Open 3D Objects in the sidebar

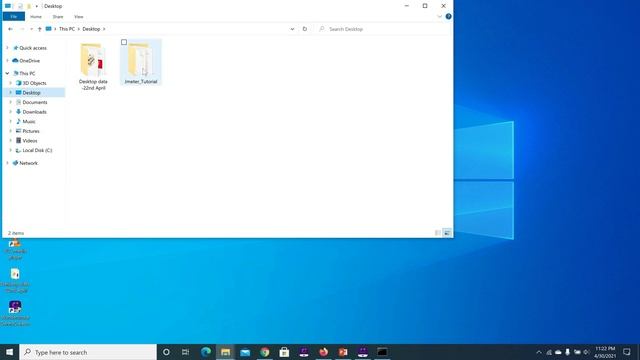pyautogui.click(x=34, y=83)
